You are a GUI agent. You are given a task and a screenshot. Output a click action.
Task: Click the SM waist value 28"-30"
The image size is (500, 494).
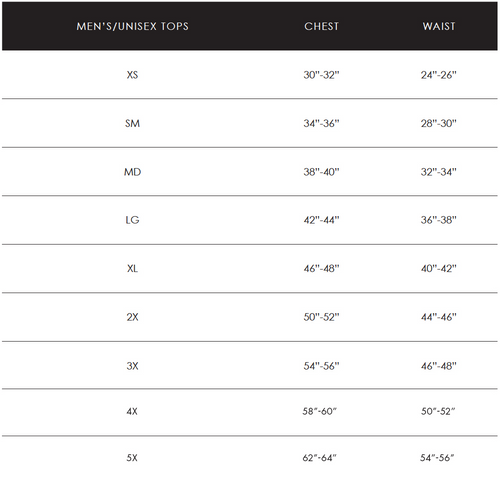click(x=439, y=123)
